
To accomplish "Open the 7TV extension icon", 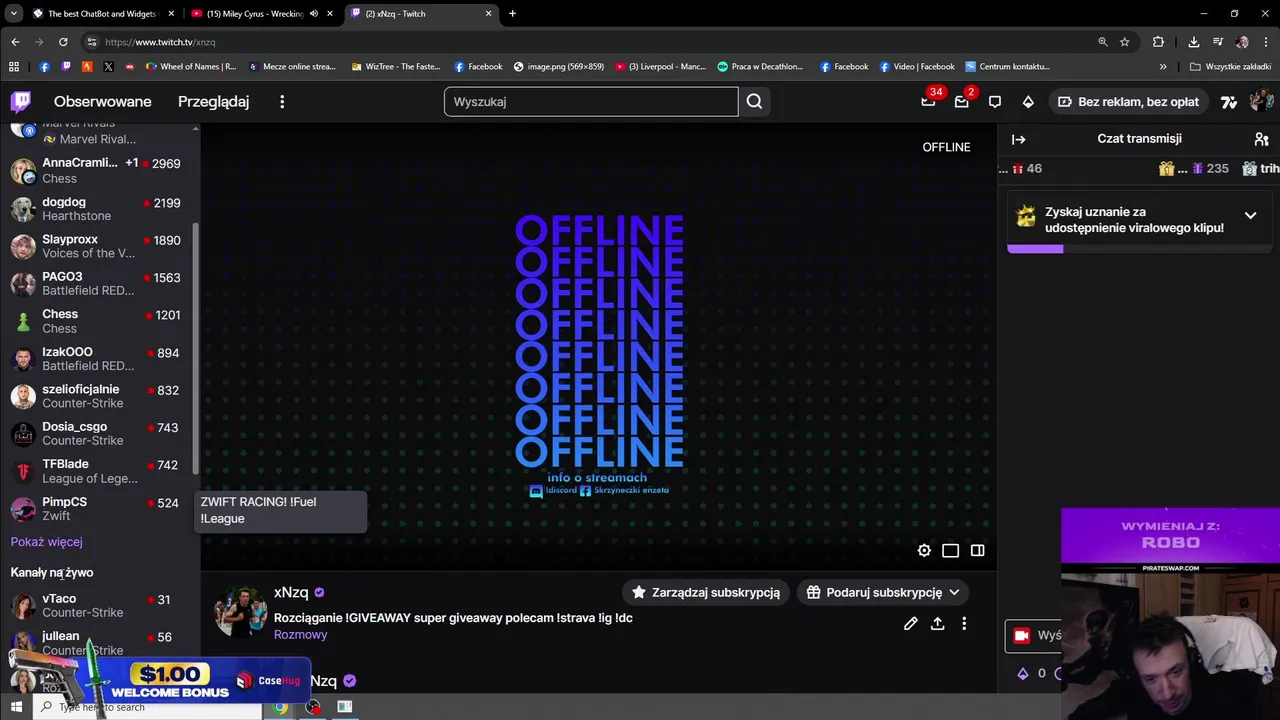I will (x=1229, y=102).
